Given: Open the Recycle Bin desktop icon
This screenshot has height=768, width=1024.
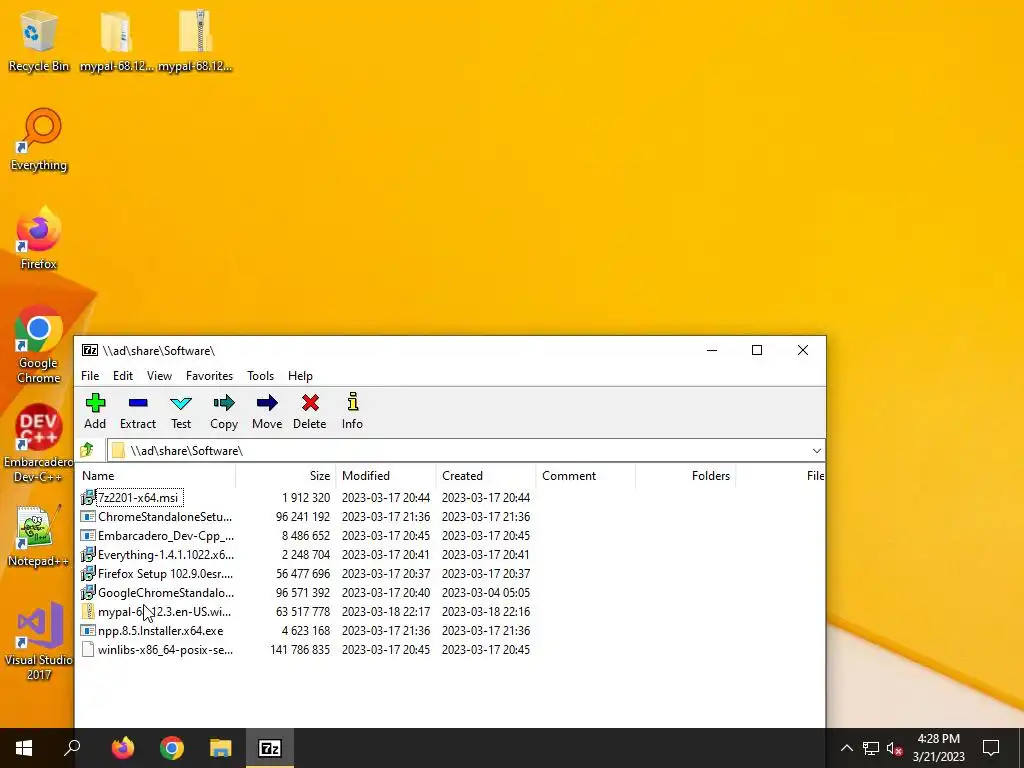Looking at the screenshot, I should [39, 40].
